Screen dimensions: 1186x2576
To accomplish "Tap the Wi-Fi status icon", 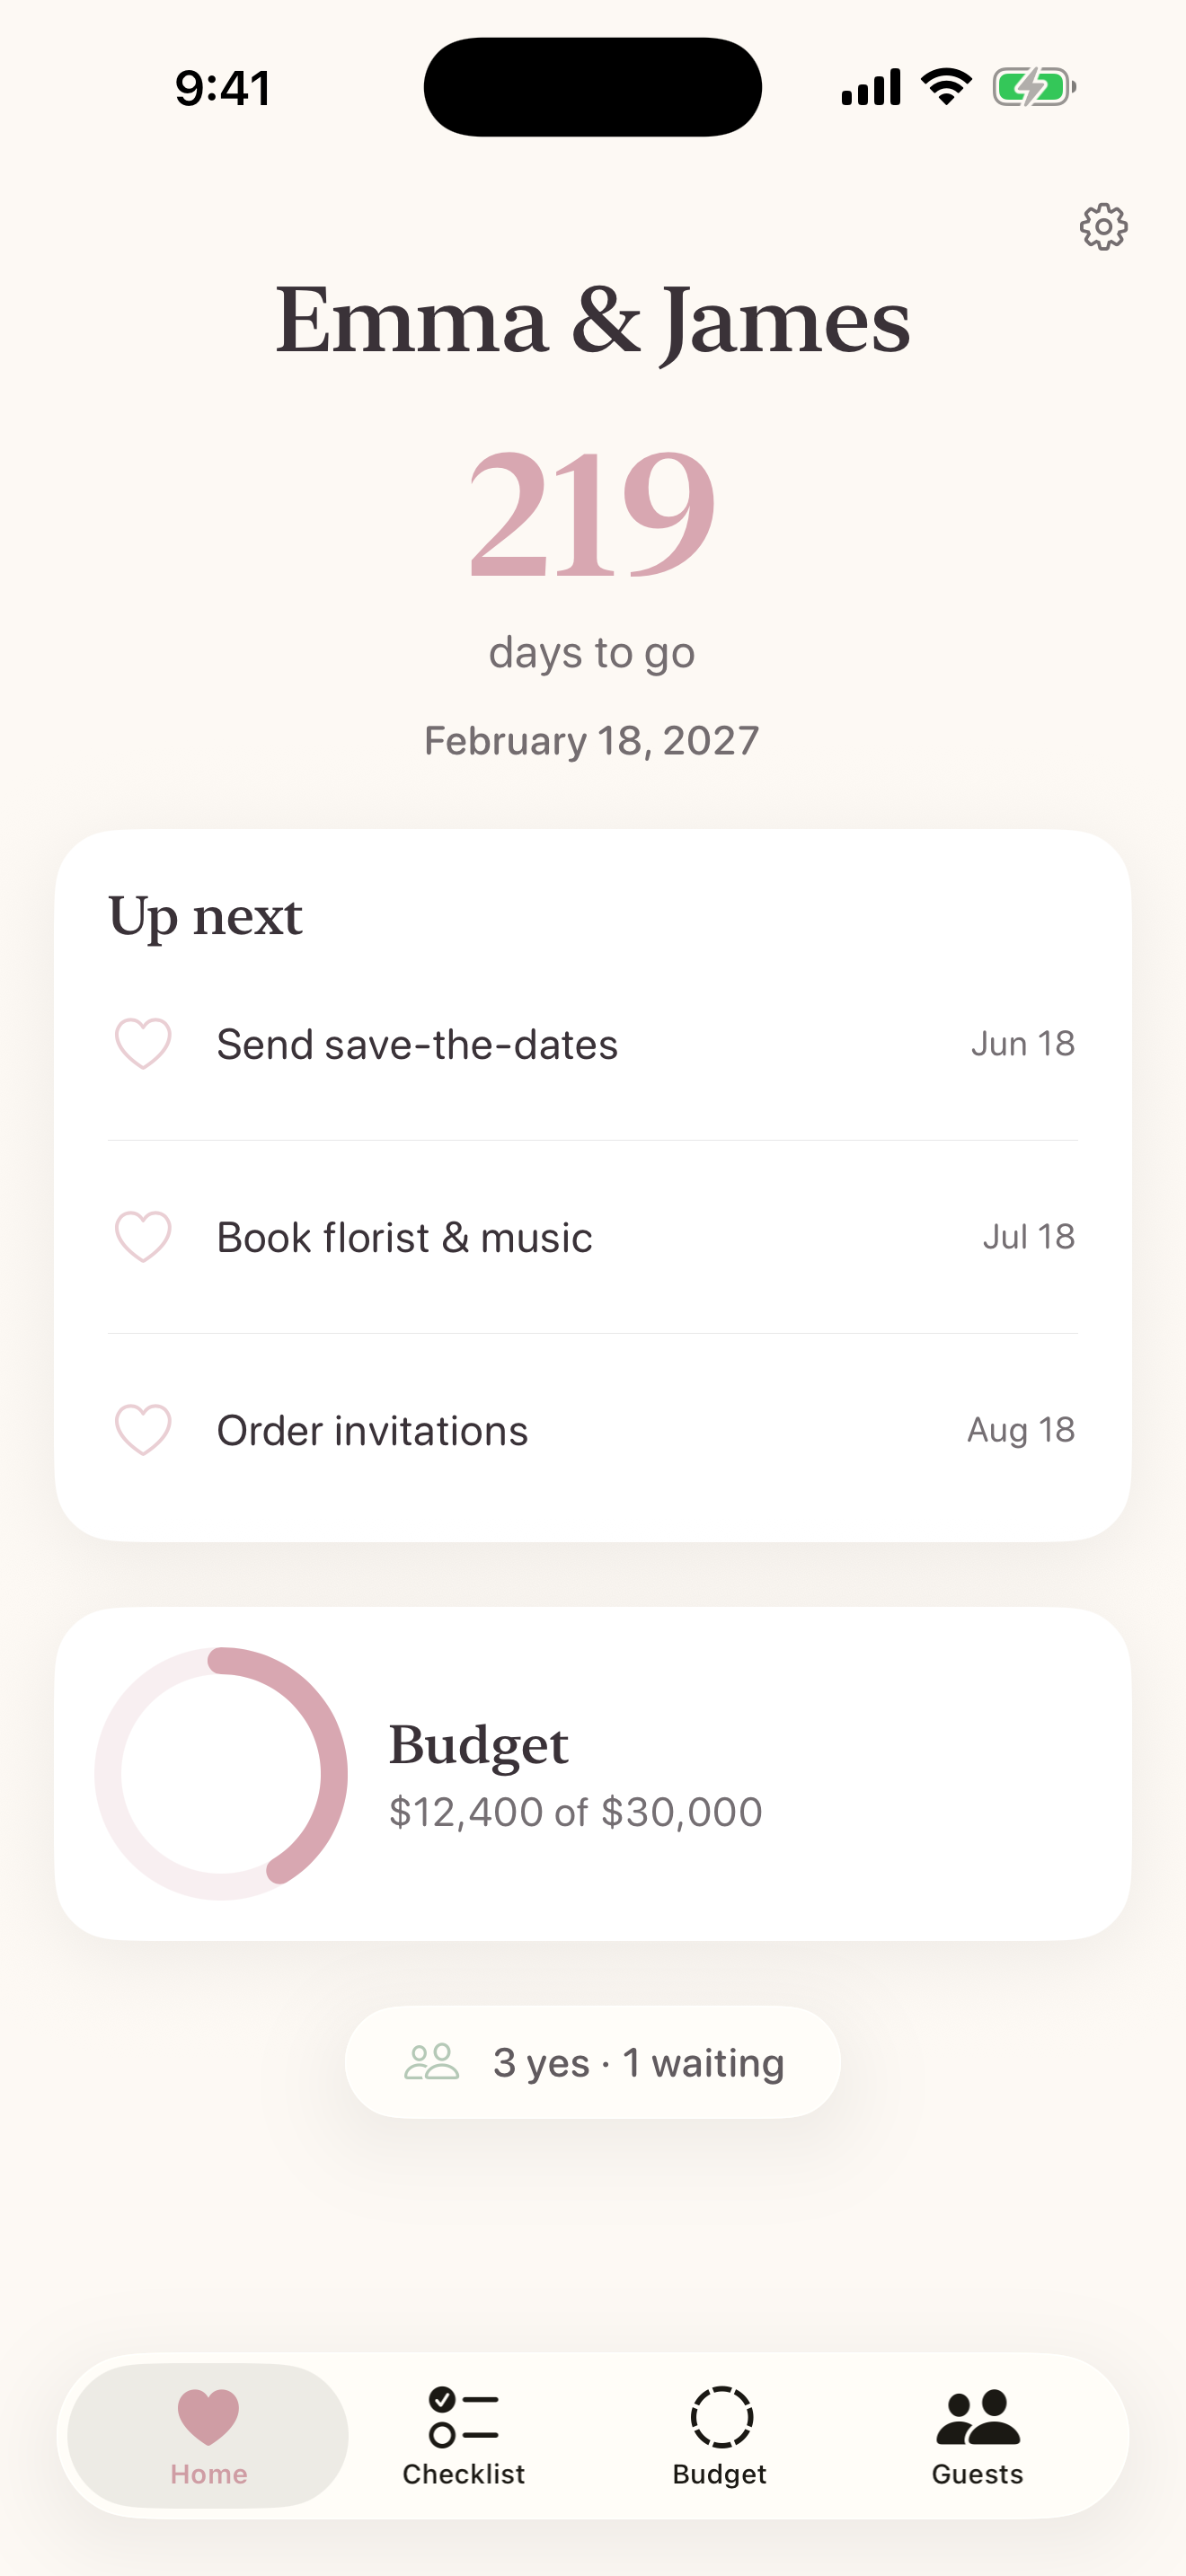I will (946, 87).
